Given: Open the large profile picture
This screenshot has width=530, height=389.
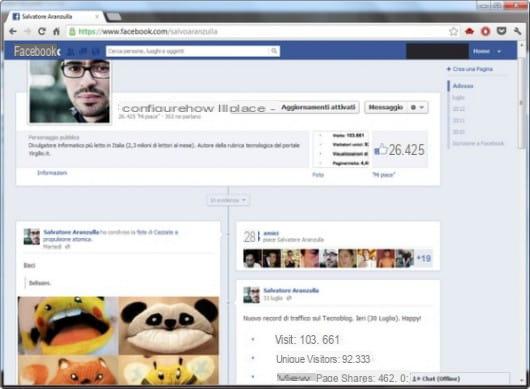Looking at the screenshot, I should [69, 91].
